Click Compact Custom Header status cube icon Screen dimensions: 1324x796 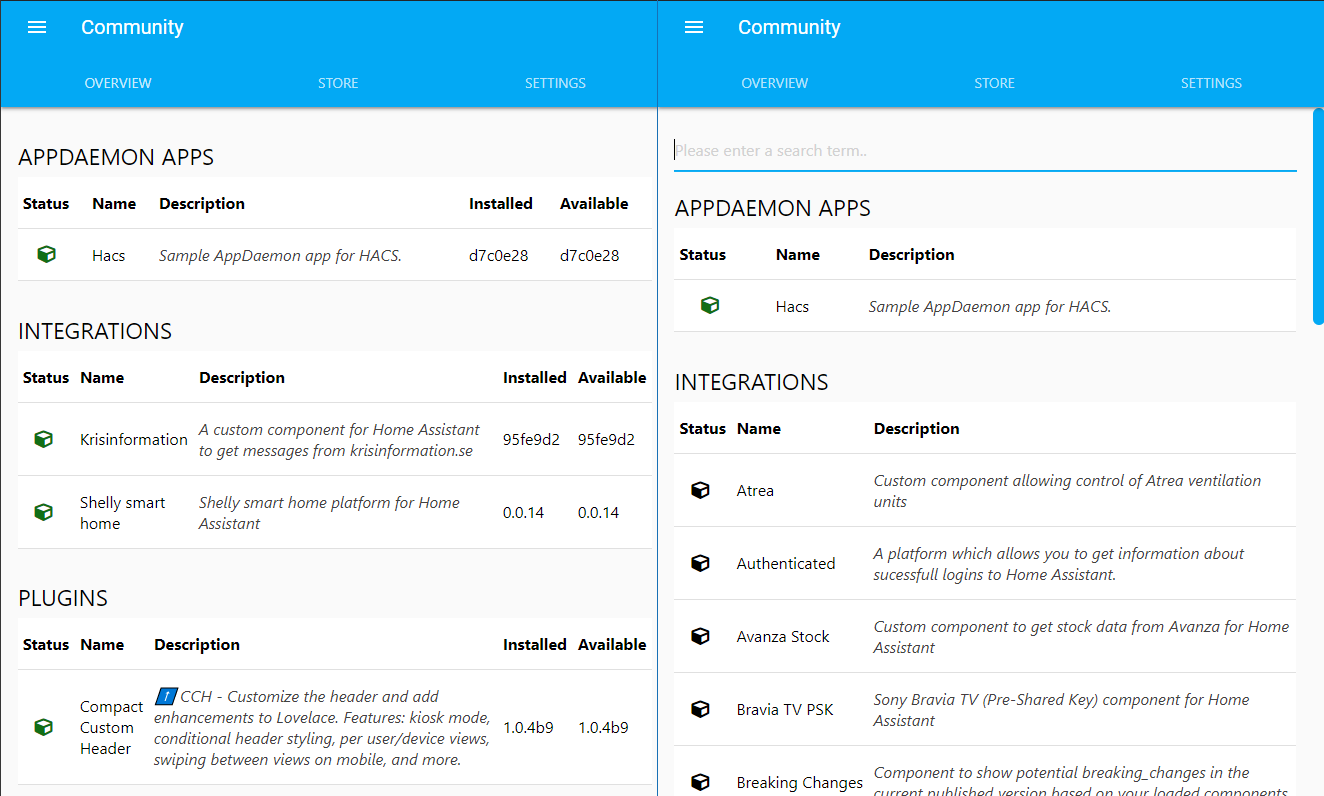coord(44,727)
